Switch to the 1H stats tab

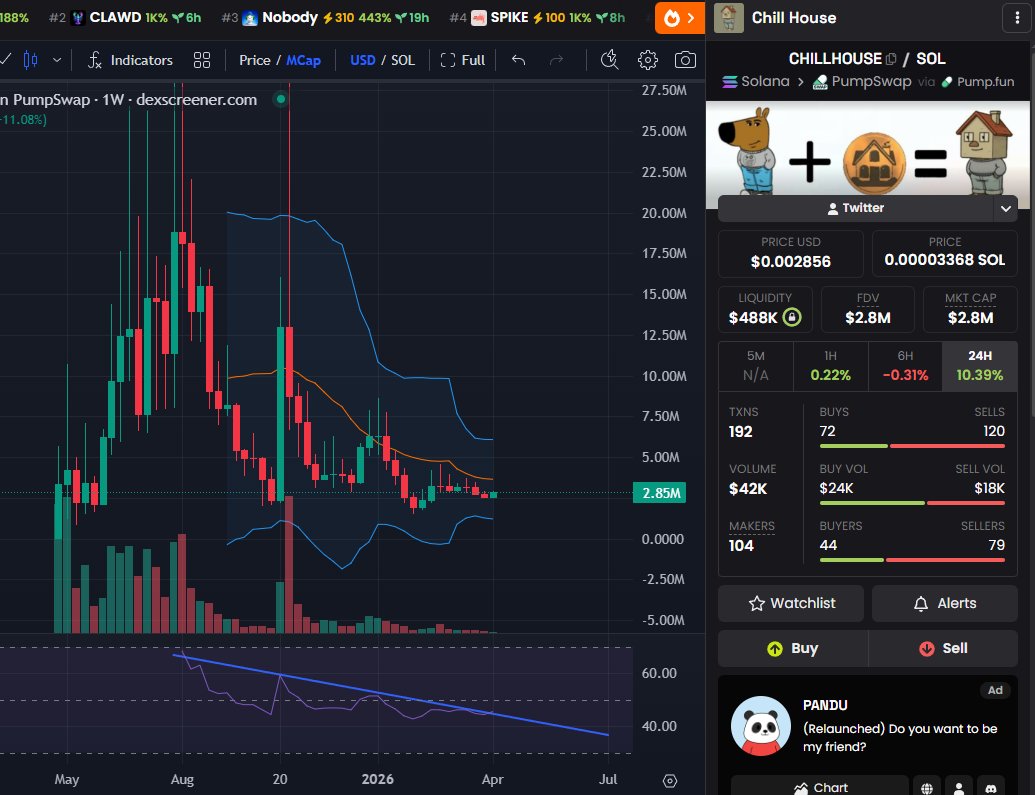tap(831, 366)
